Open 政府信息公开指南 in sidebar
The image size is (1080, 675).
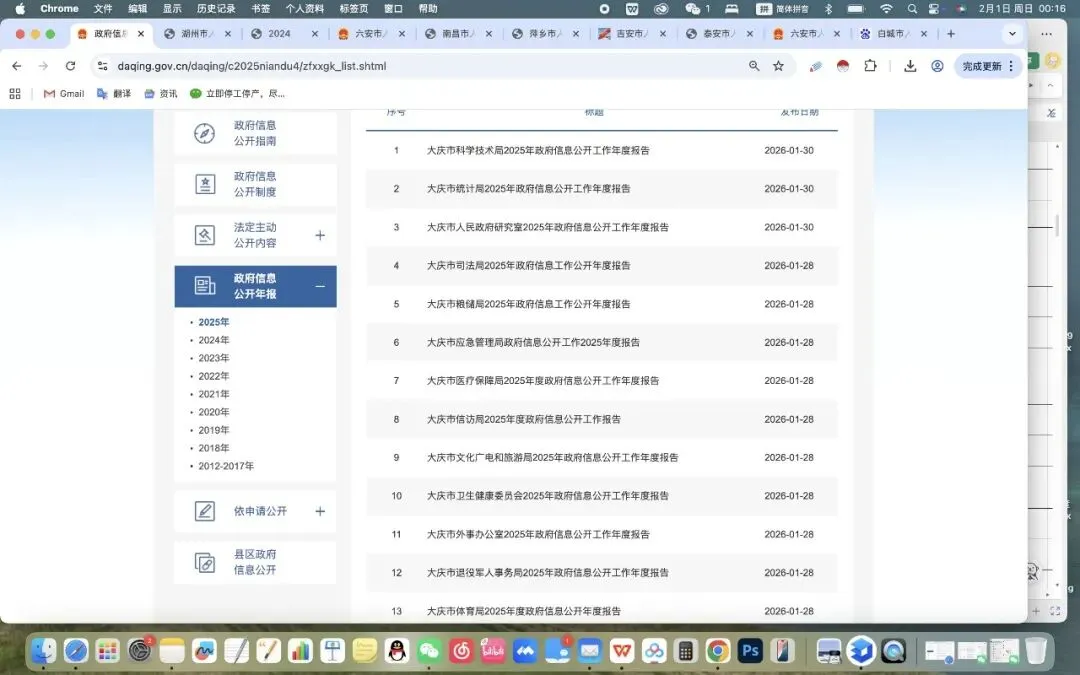coord(256,133)
